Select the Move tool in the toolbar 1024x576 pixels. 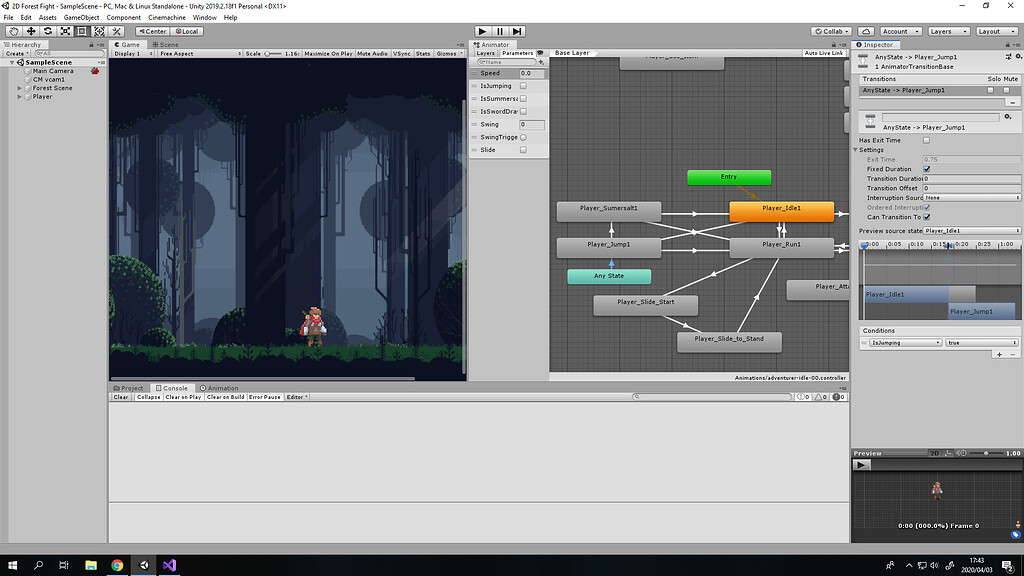point(29,31)
